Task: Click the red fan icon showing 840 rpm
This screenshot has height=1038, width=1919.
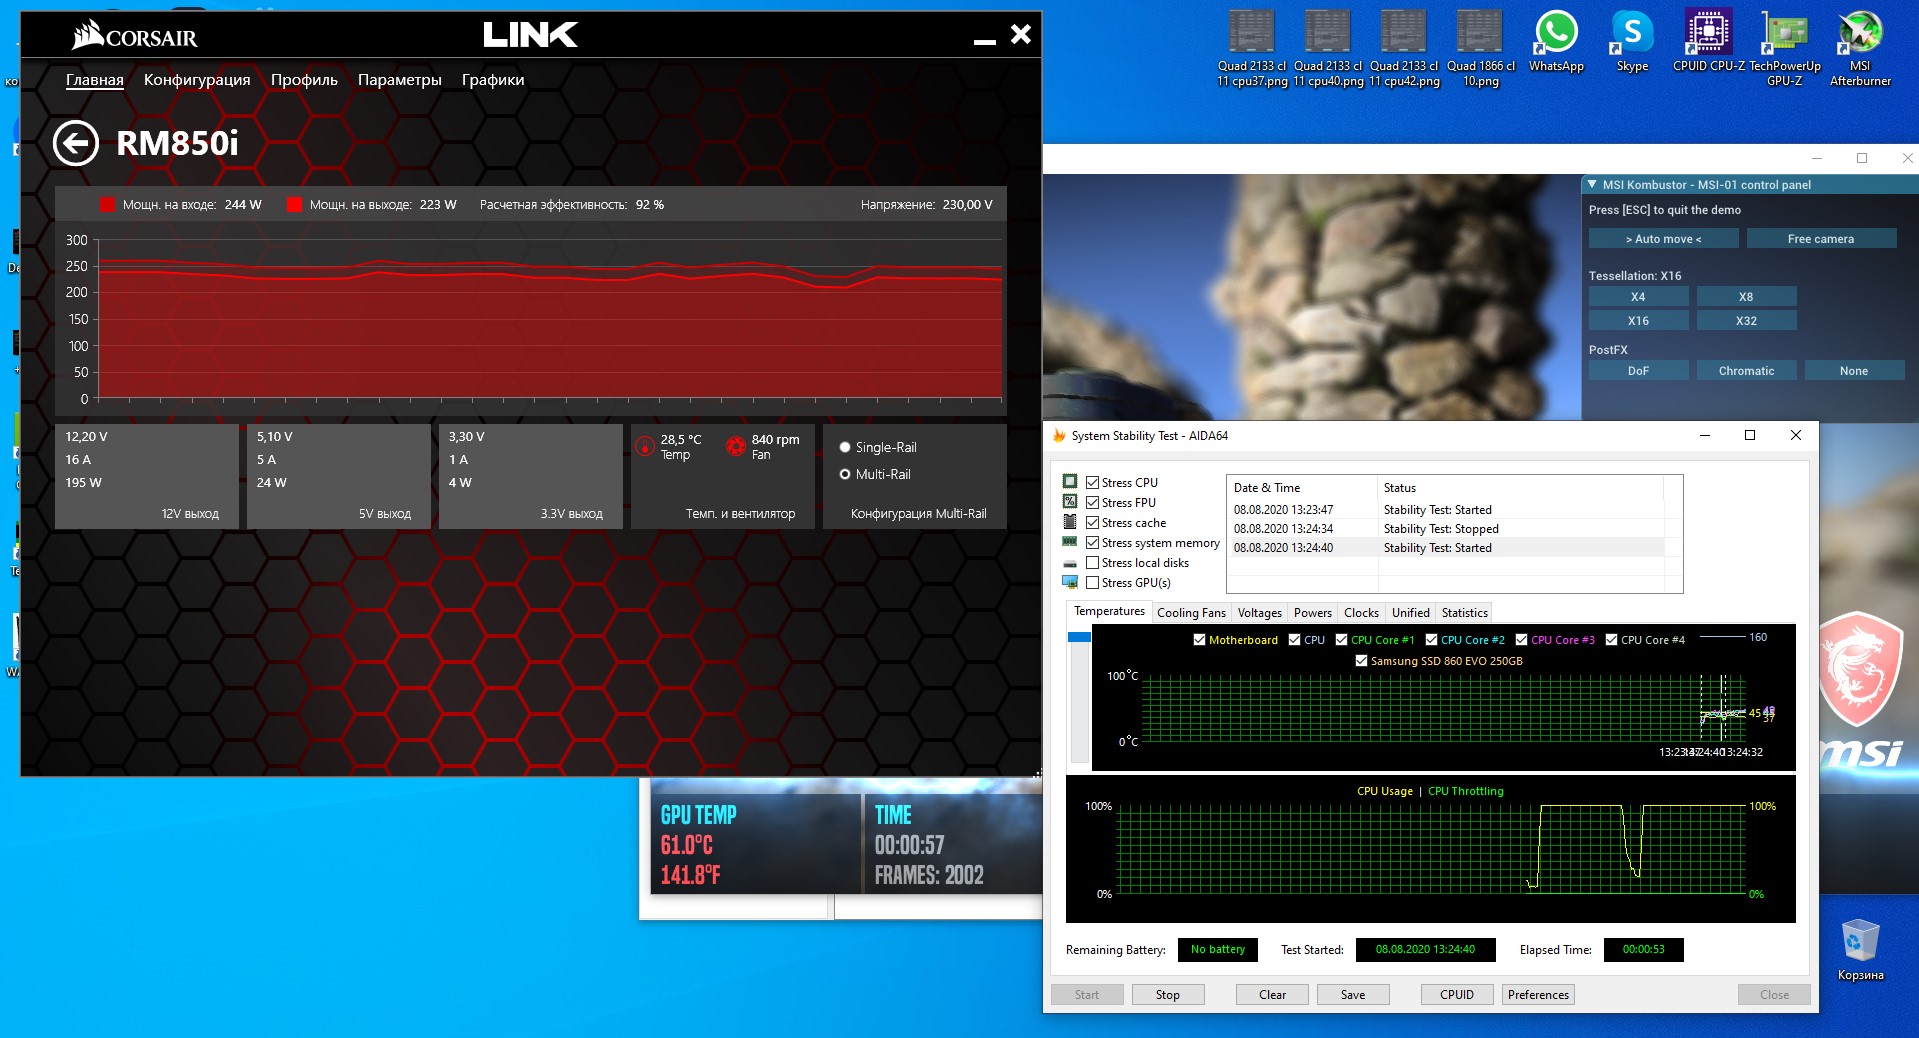Action: pos(736,446)
